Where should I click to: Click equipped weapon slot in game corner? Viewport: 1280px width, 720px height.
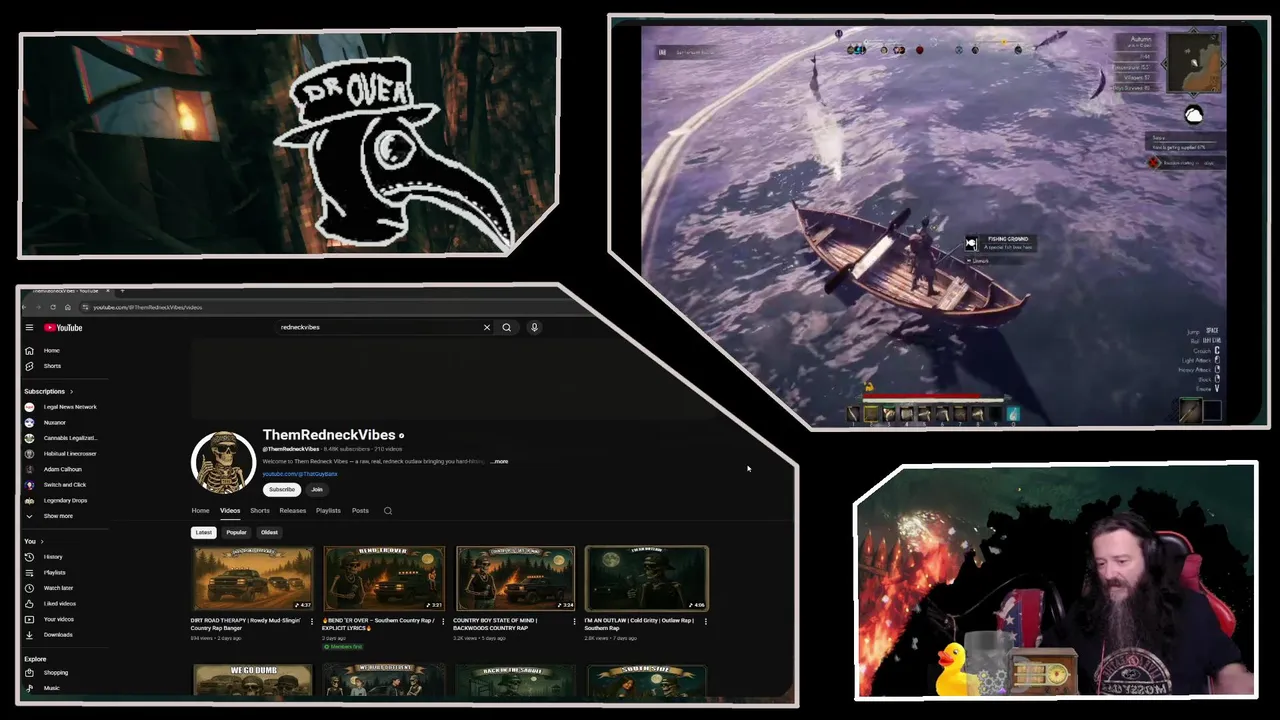tap(1191, 410)
